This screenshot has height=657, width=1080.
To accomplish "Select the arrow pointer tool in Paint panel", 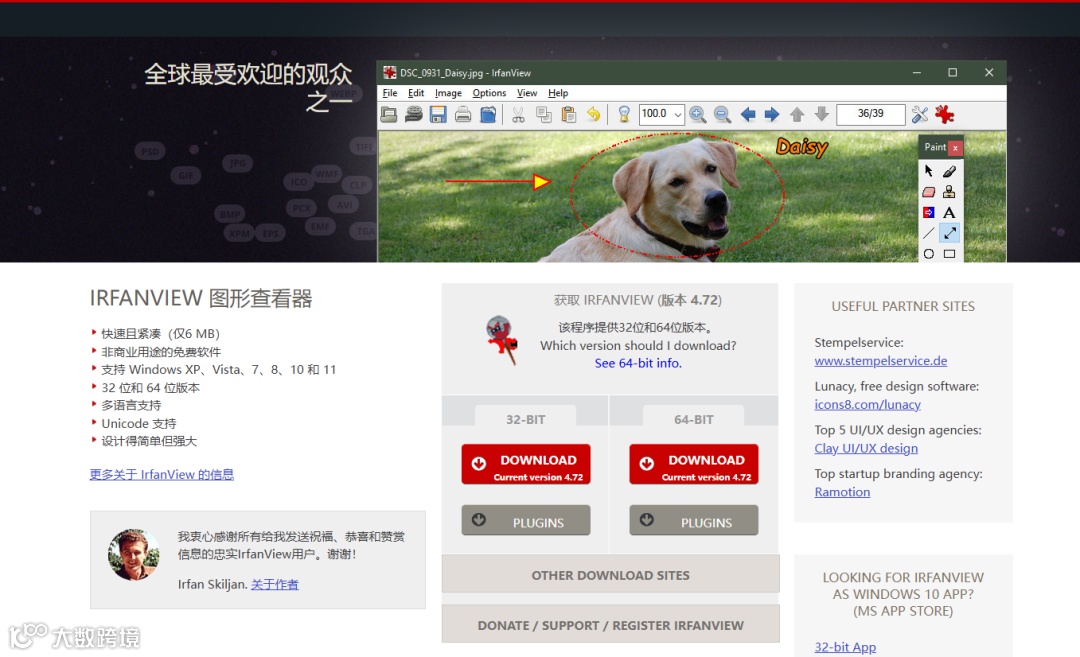I will tap(928, 171).
